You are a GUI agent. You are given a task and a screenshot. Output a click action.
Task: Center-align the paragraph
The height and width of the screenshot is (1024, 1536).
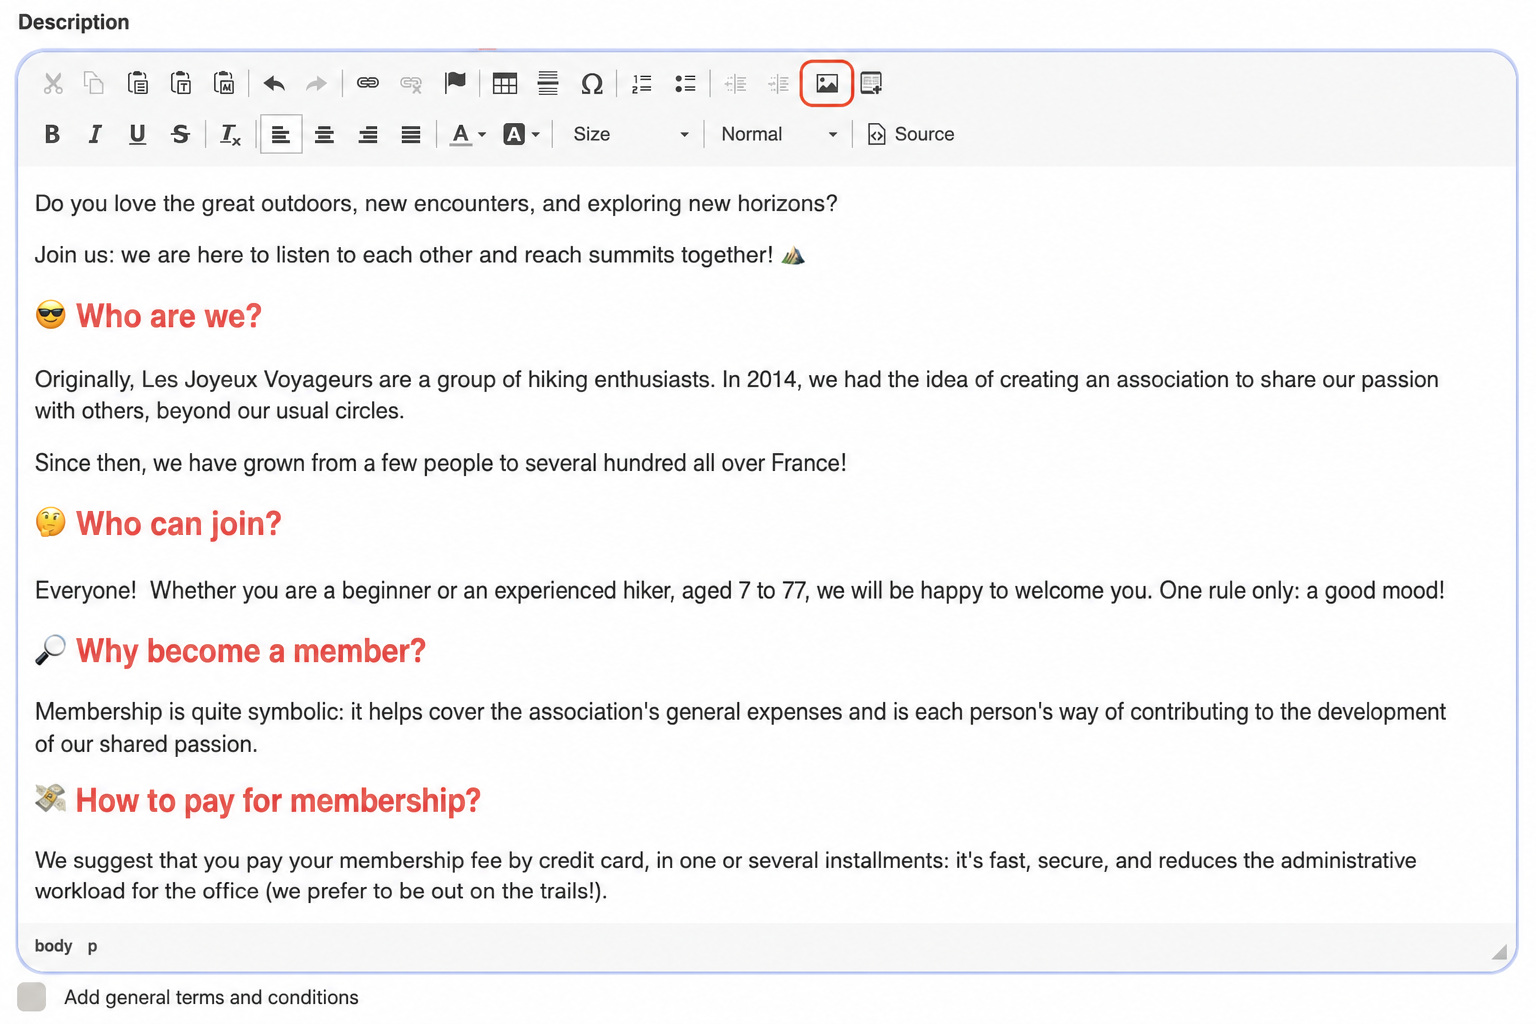tap(324, 134)
